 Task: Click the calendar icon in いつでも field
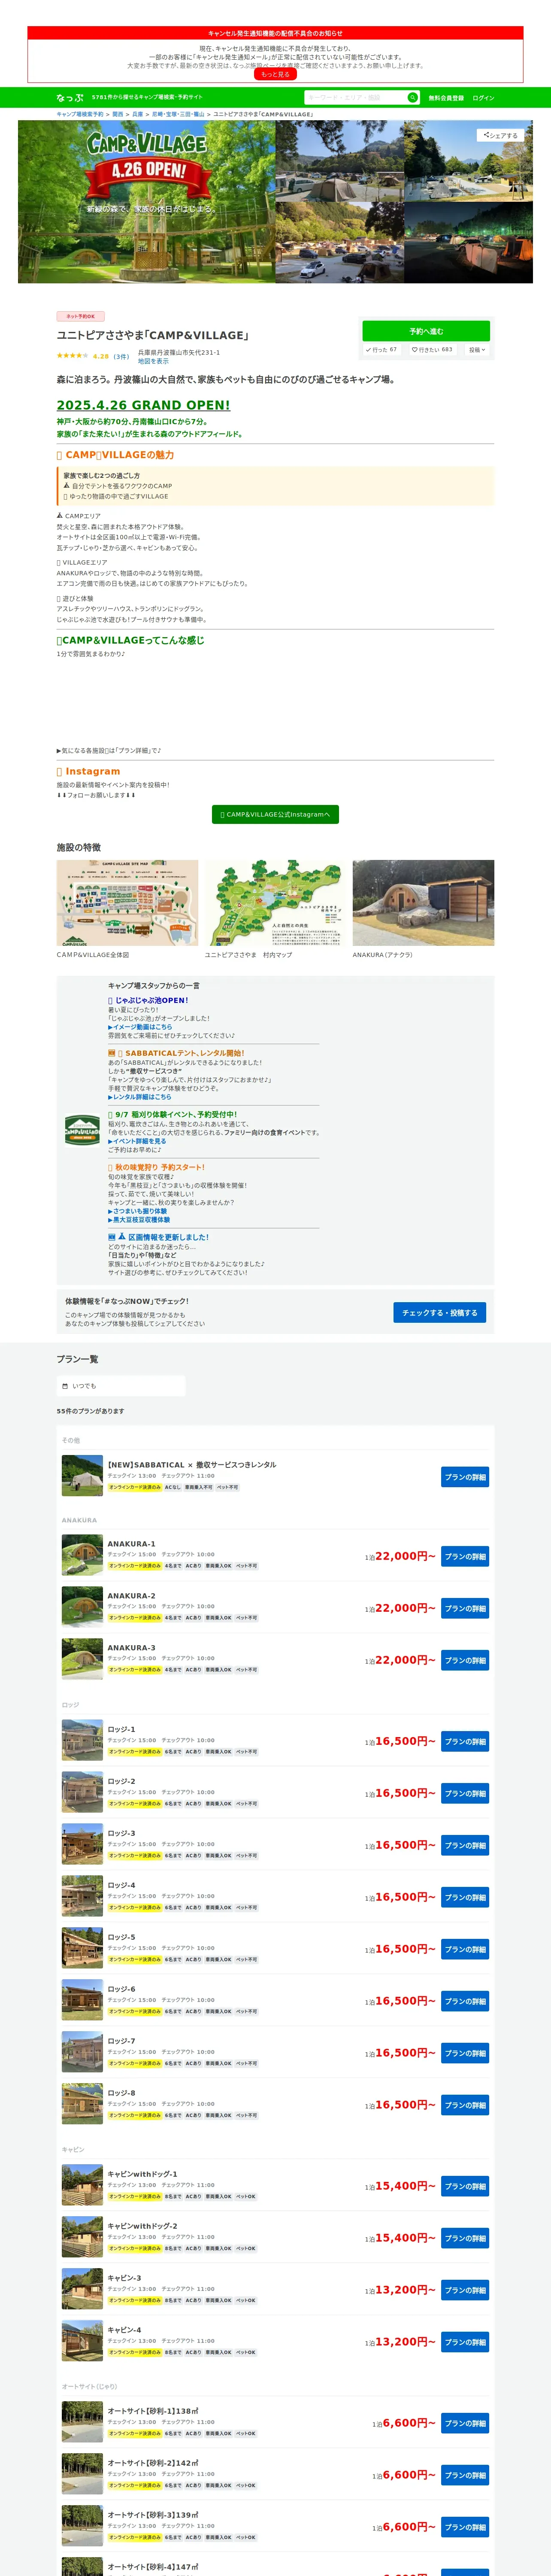tap(65, 1386)
